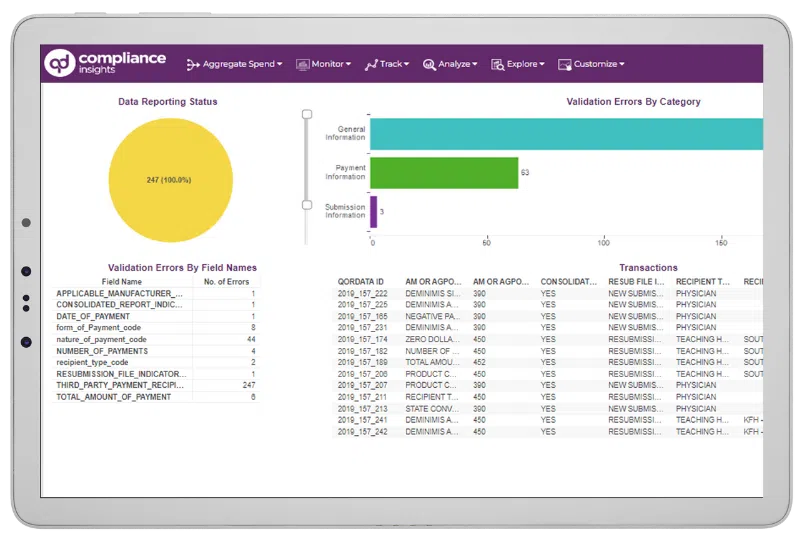Click transaction ID 2019_157_213
Screen dimensions: 807x542
point(362,409)
